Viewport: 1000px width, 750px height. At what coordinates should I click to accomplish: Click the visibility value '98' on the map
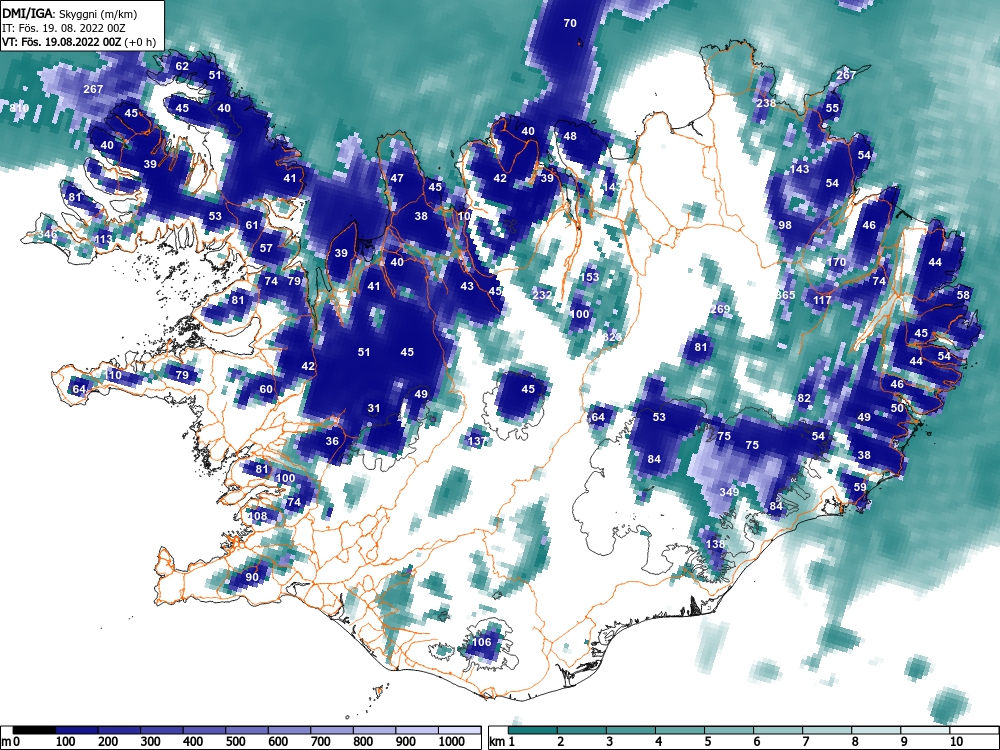(x=785, y=225)
